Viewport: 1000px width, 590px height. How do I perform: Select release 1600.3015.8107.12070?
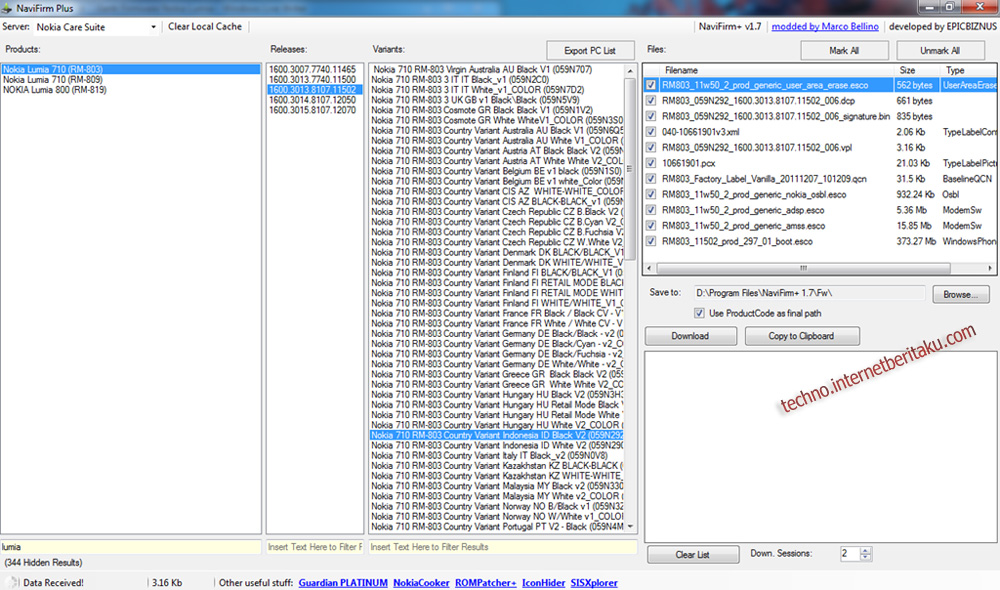314,110
